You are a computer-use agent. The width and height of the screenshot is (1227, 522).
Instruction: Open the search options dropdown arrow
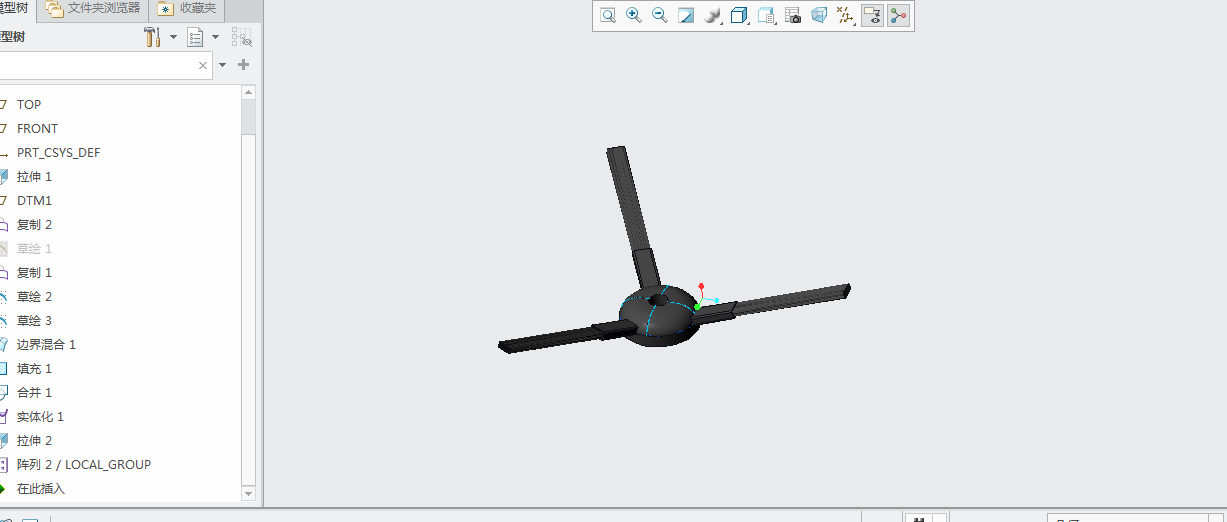point(222,65)
